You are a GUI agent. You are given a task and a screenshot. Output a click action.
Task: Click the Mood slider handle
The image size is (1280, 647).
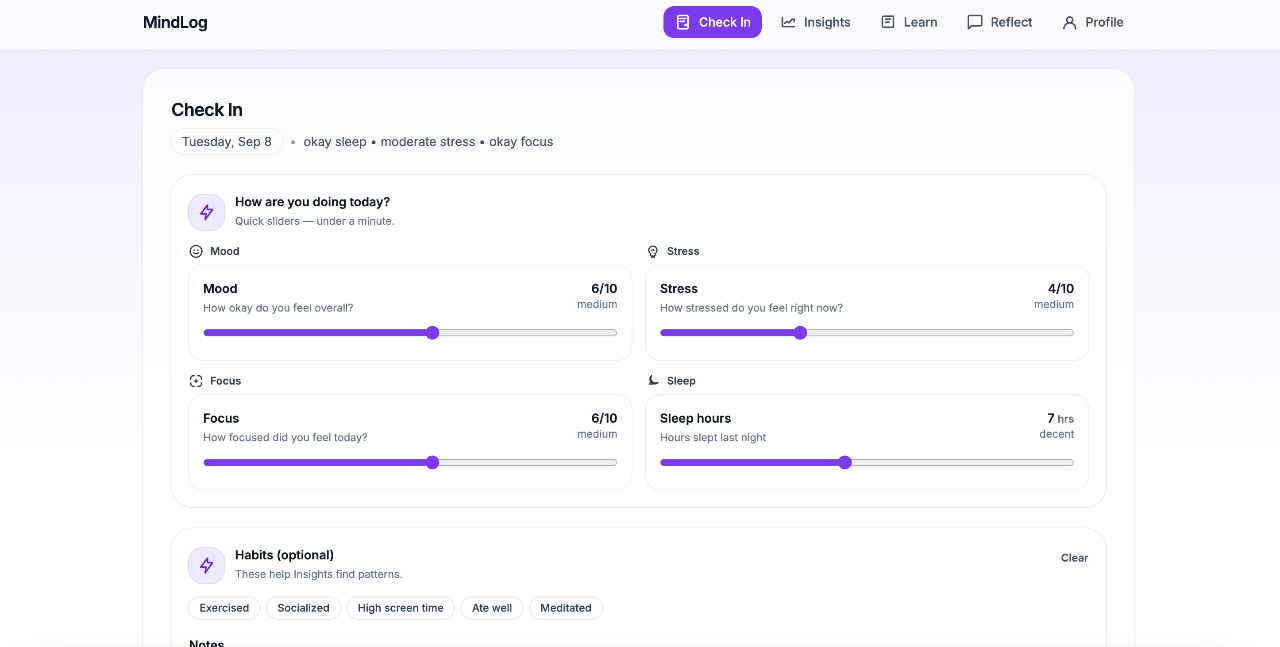pyautogui.click(x=432, y=333)
